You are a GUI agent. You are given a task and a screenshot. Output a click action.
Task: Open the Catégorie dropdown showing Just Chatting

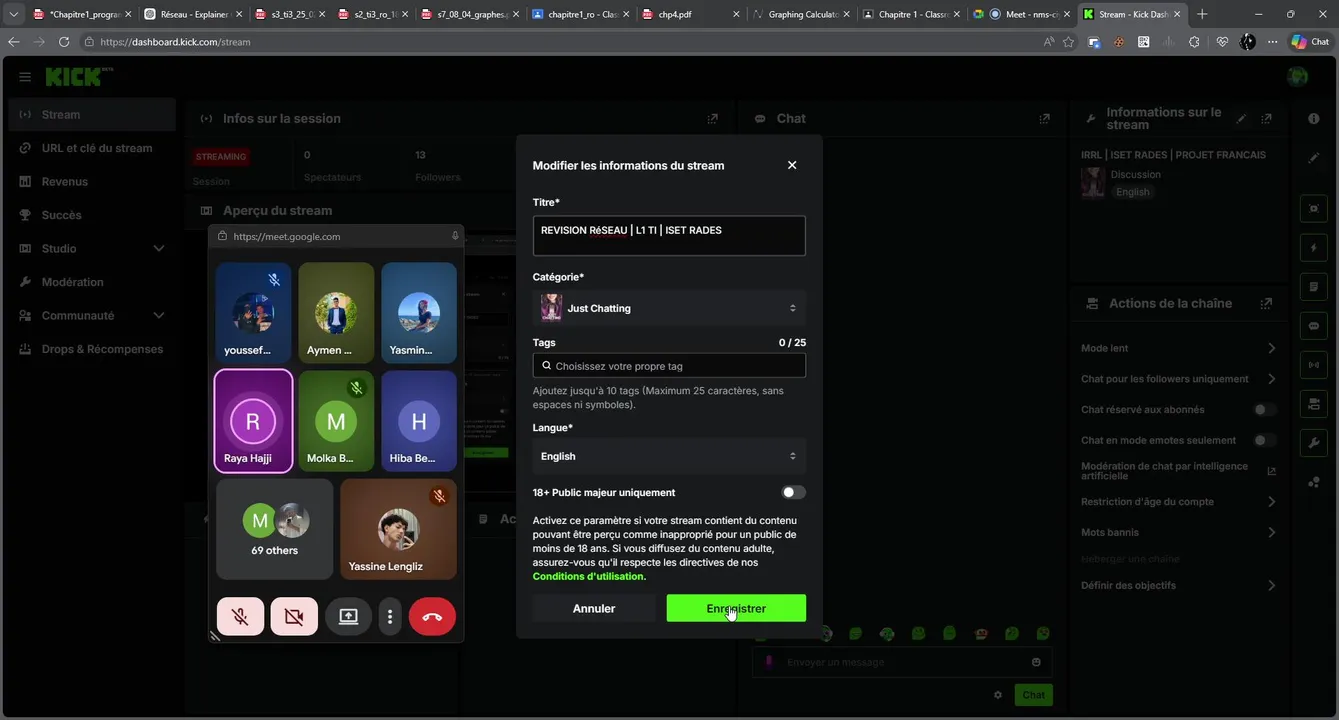[669, 308]
